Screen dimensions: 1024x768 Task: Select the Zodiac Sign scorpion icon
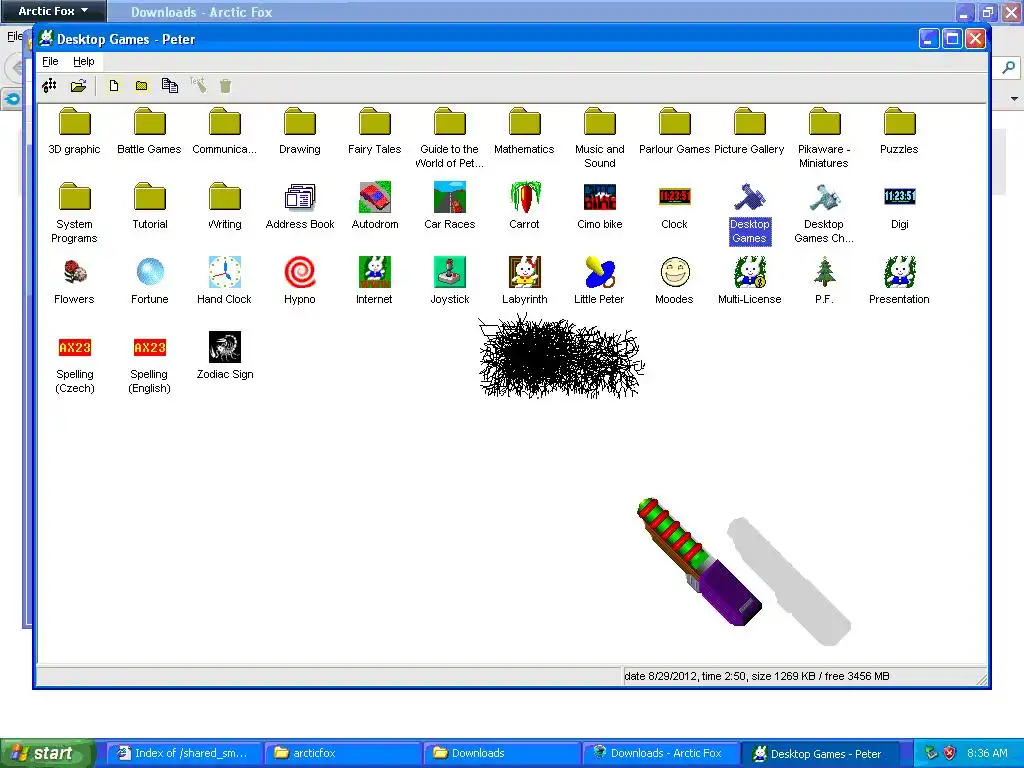225,347
